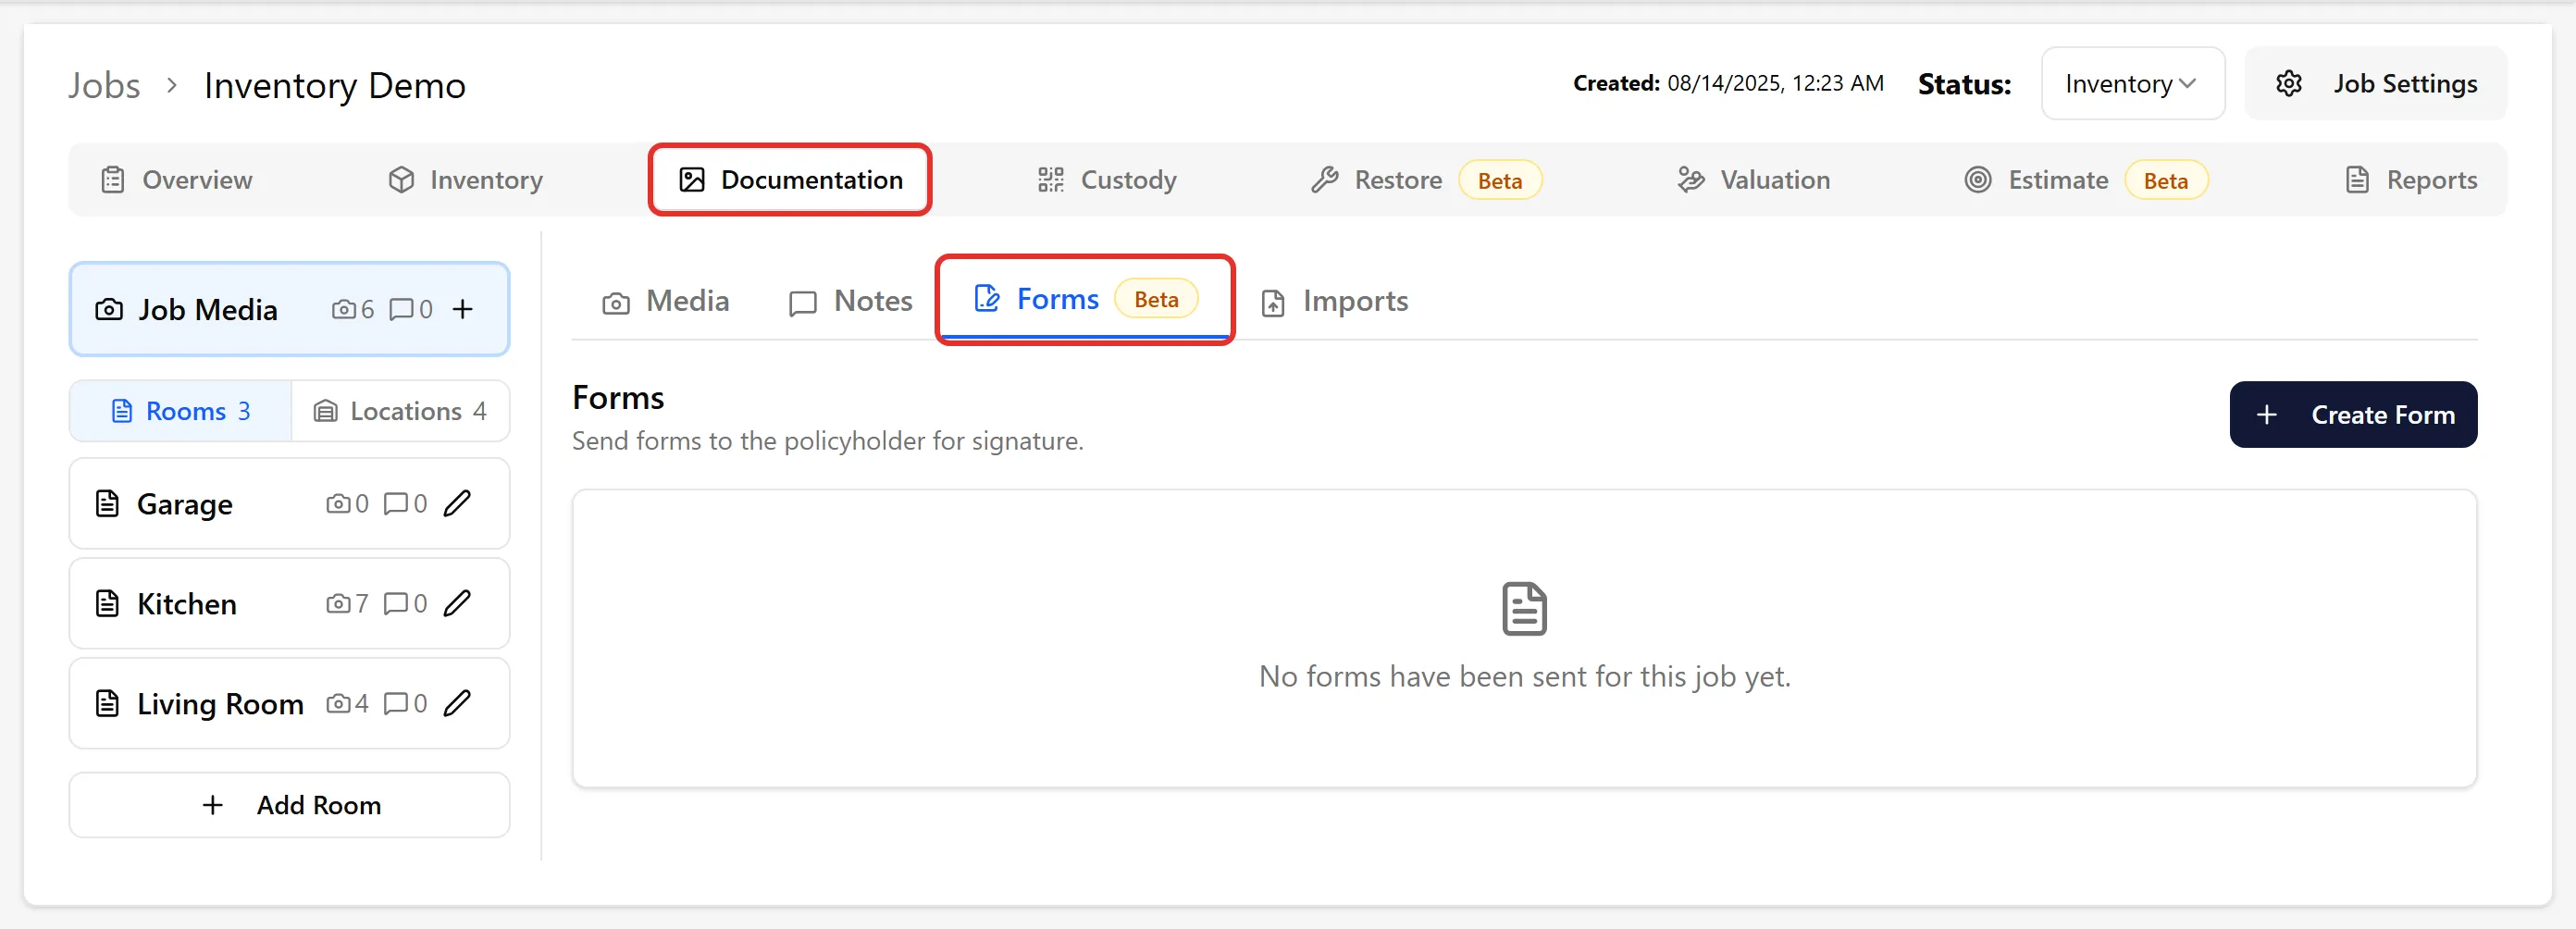The image size is (2576, 929).
Task: Select the Garage room row
Action: pos(289,503)
